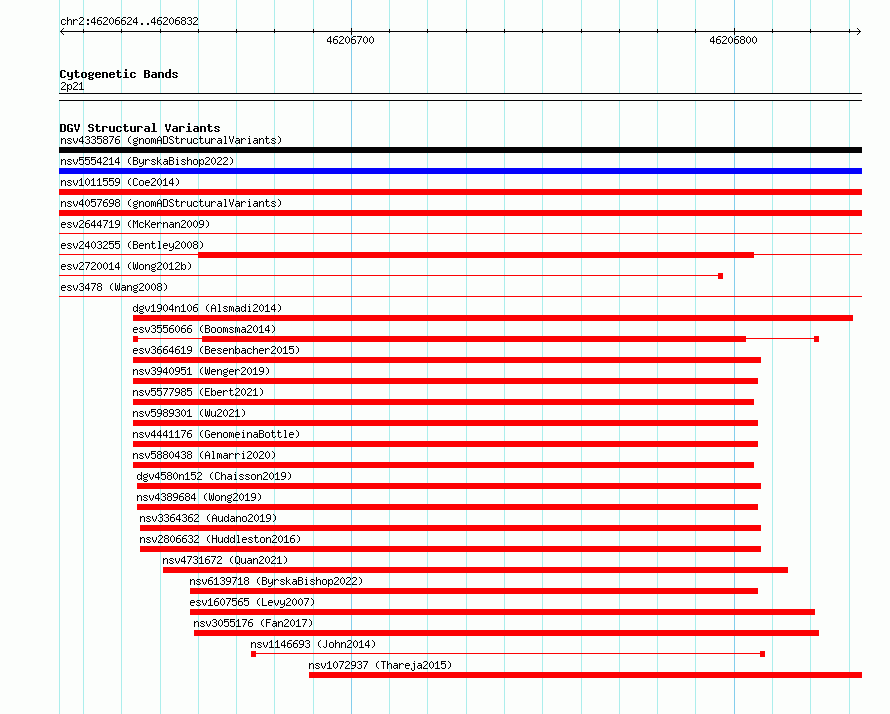Click the nsv5554214 (ByrskaBishop2022) label
890x714 pixels.
click(147, 161)
